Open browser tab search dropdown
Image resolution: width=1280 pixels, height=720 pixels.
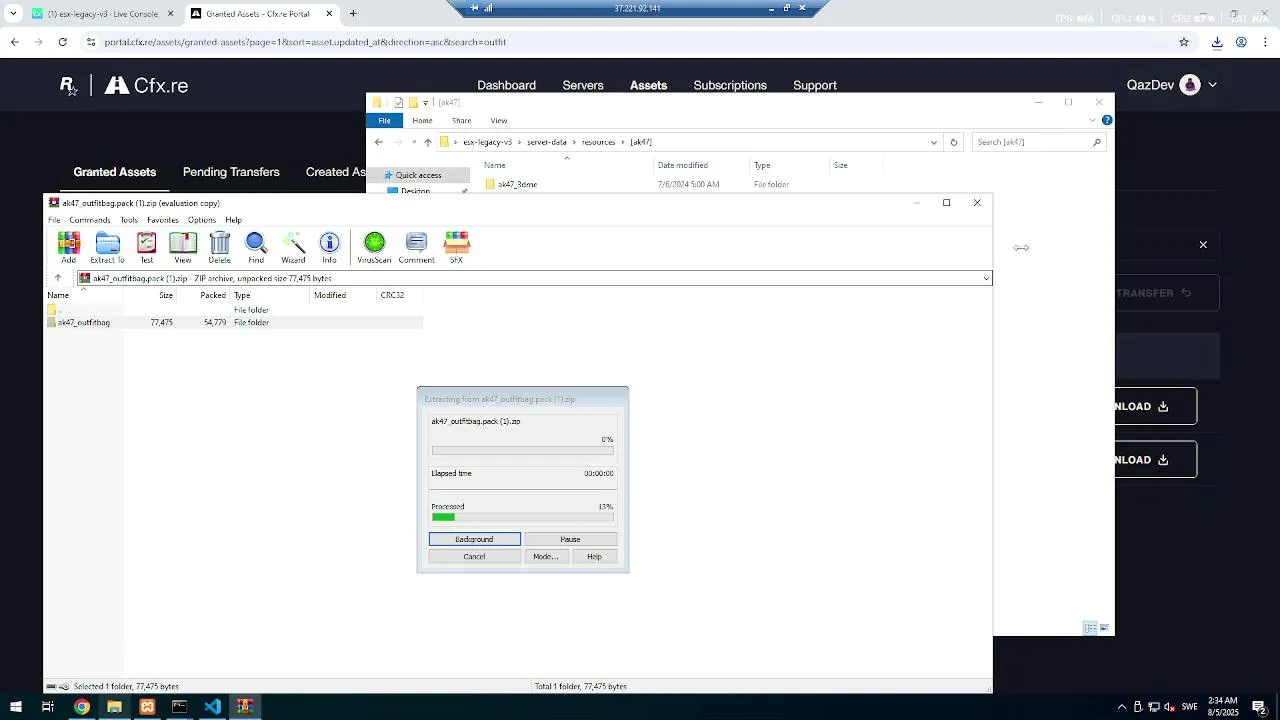(13, 14)
